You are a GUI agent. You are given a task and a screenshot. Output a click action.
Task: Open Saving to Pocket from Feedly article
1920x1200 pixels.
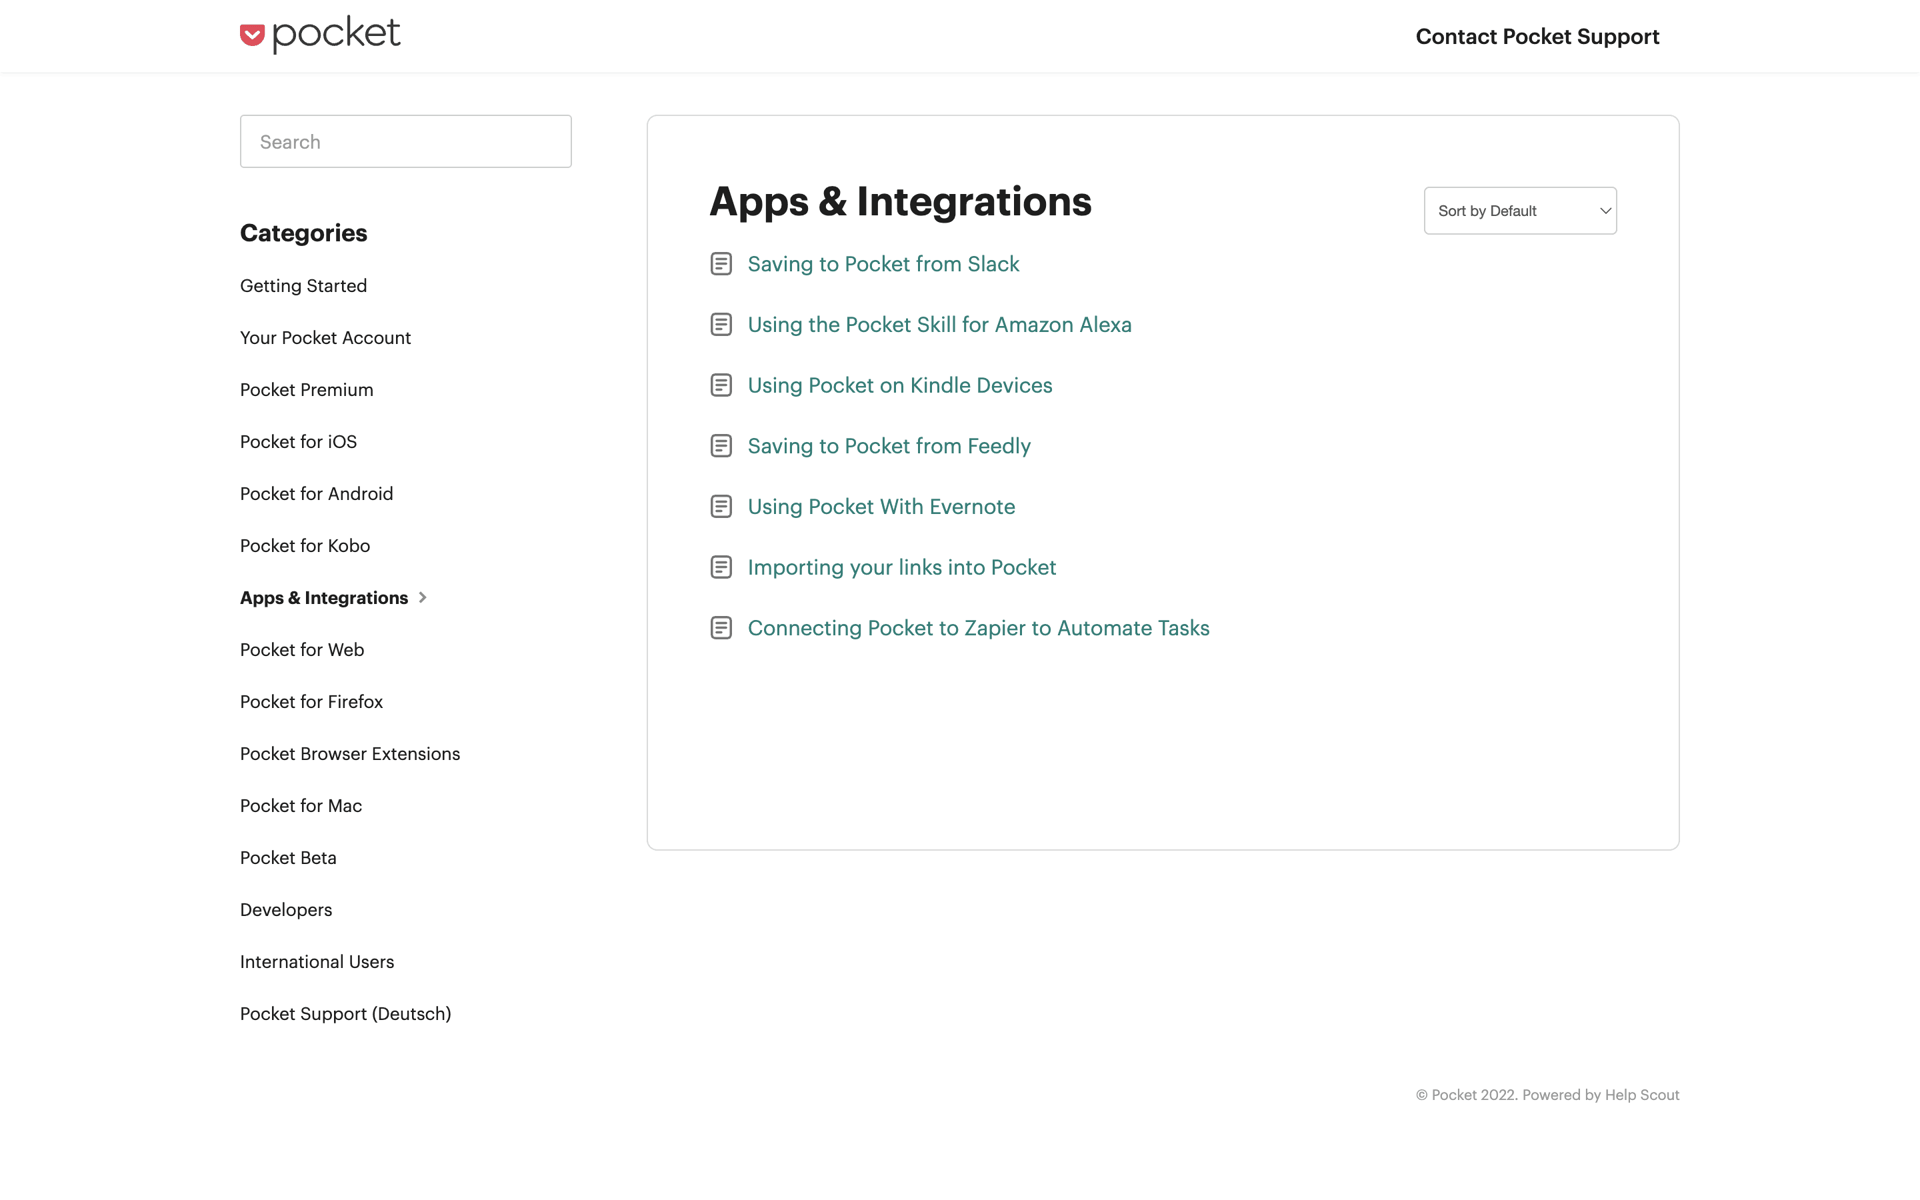pos(889,446)
